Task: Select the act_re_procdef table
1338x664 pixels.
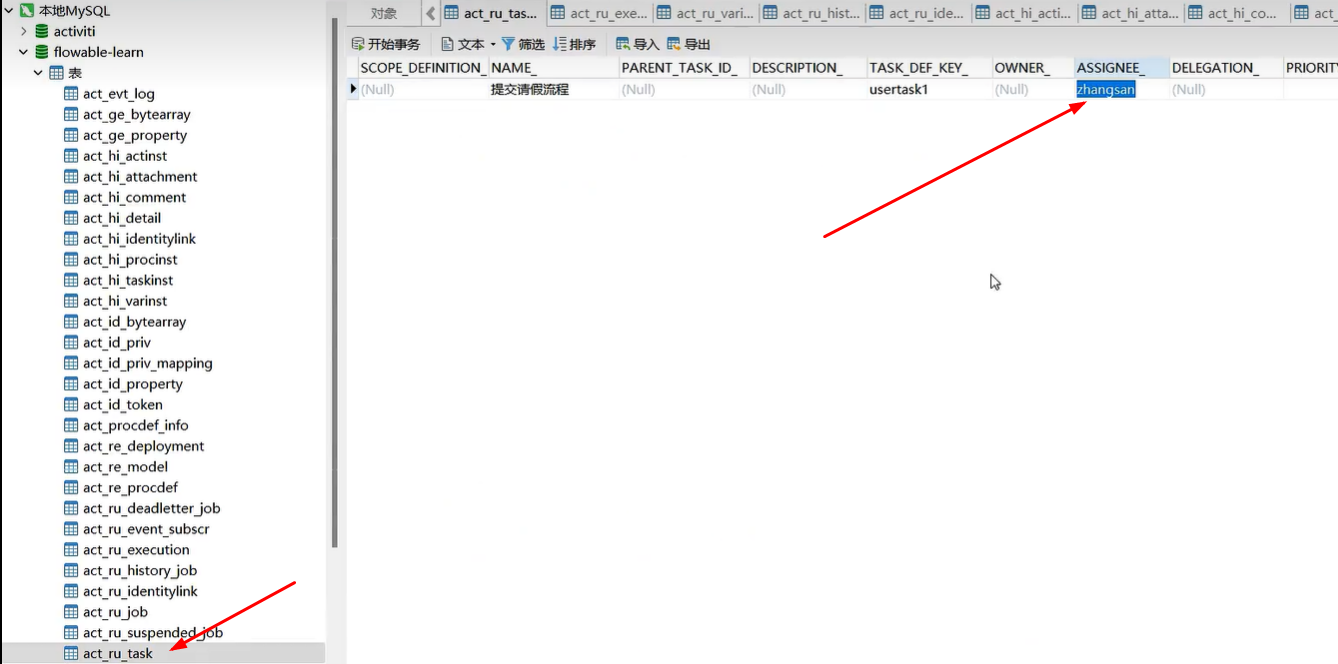Action: point(131,488)
